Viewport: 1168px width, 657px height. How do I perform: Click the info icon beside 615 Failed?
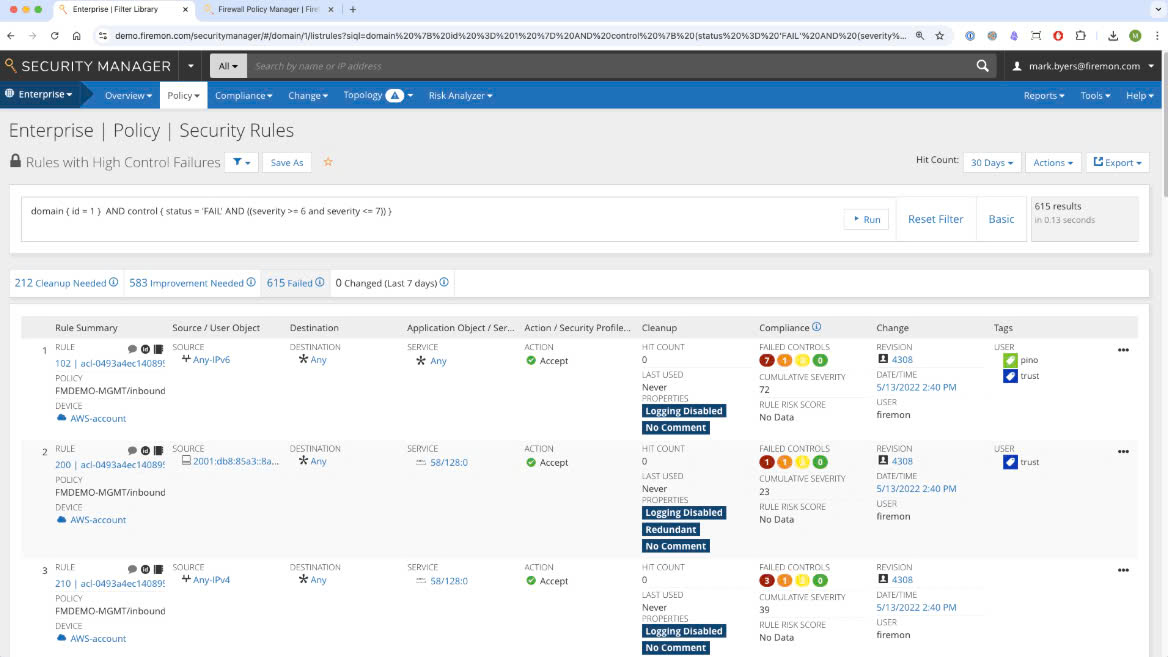[x=320, y=283]
